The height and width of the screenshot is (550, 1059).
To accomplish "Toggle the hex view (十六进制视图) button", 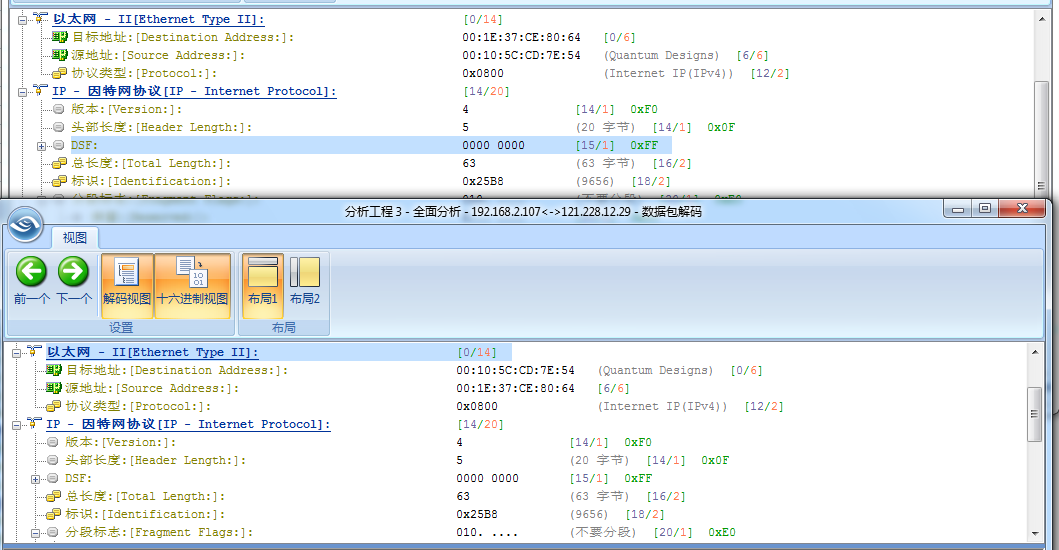I will click(192, 285).
